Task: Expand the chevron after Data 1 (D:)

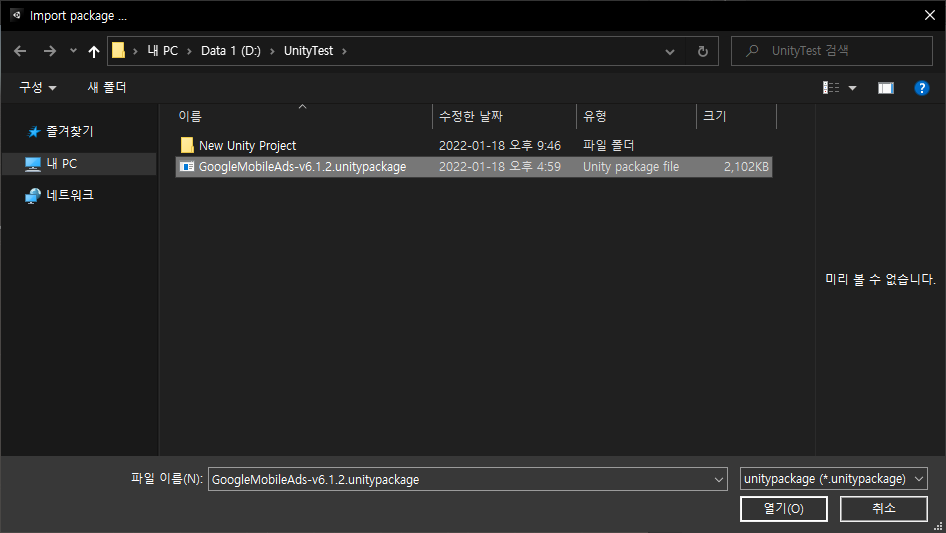Action: 271,51
